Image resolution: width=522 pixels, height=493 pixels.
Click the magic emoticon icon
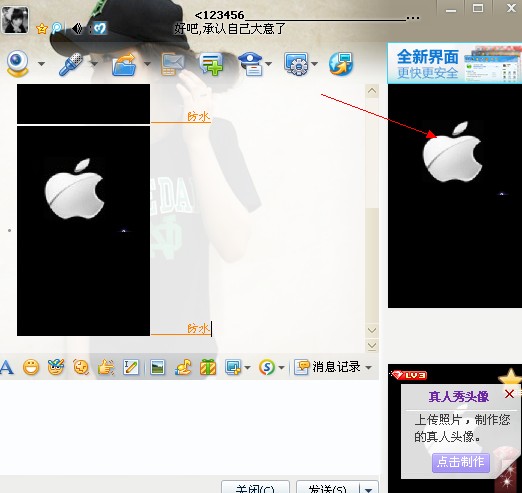pos(56,367)
